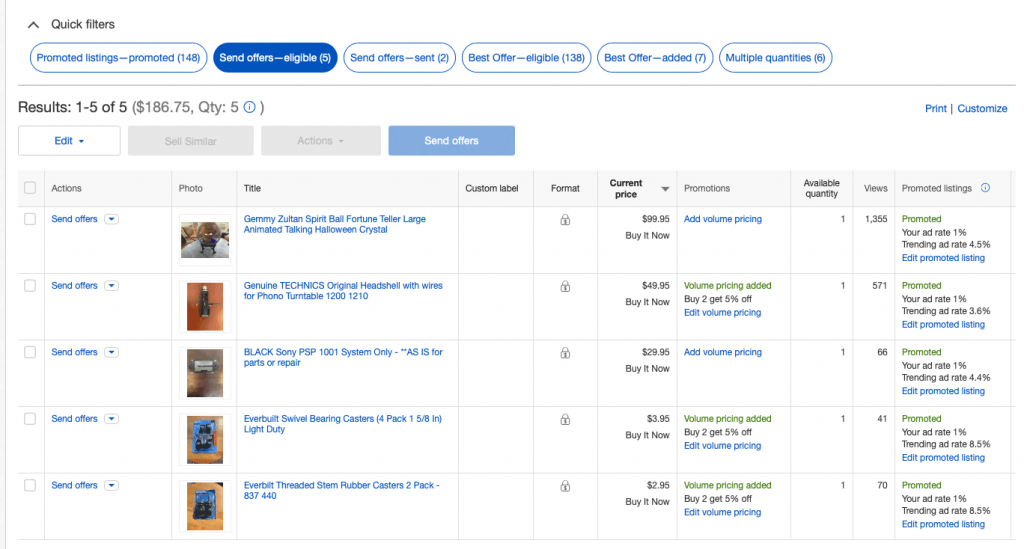
Task: Open the Edit dropdown button
Action: (69, 141)
